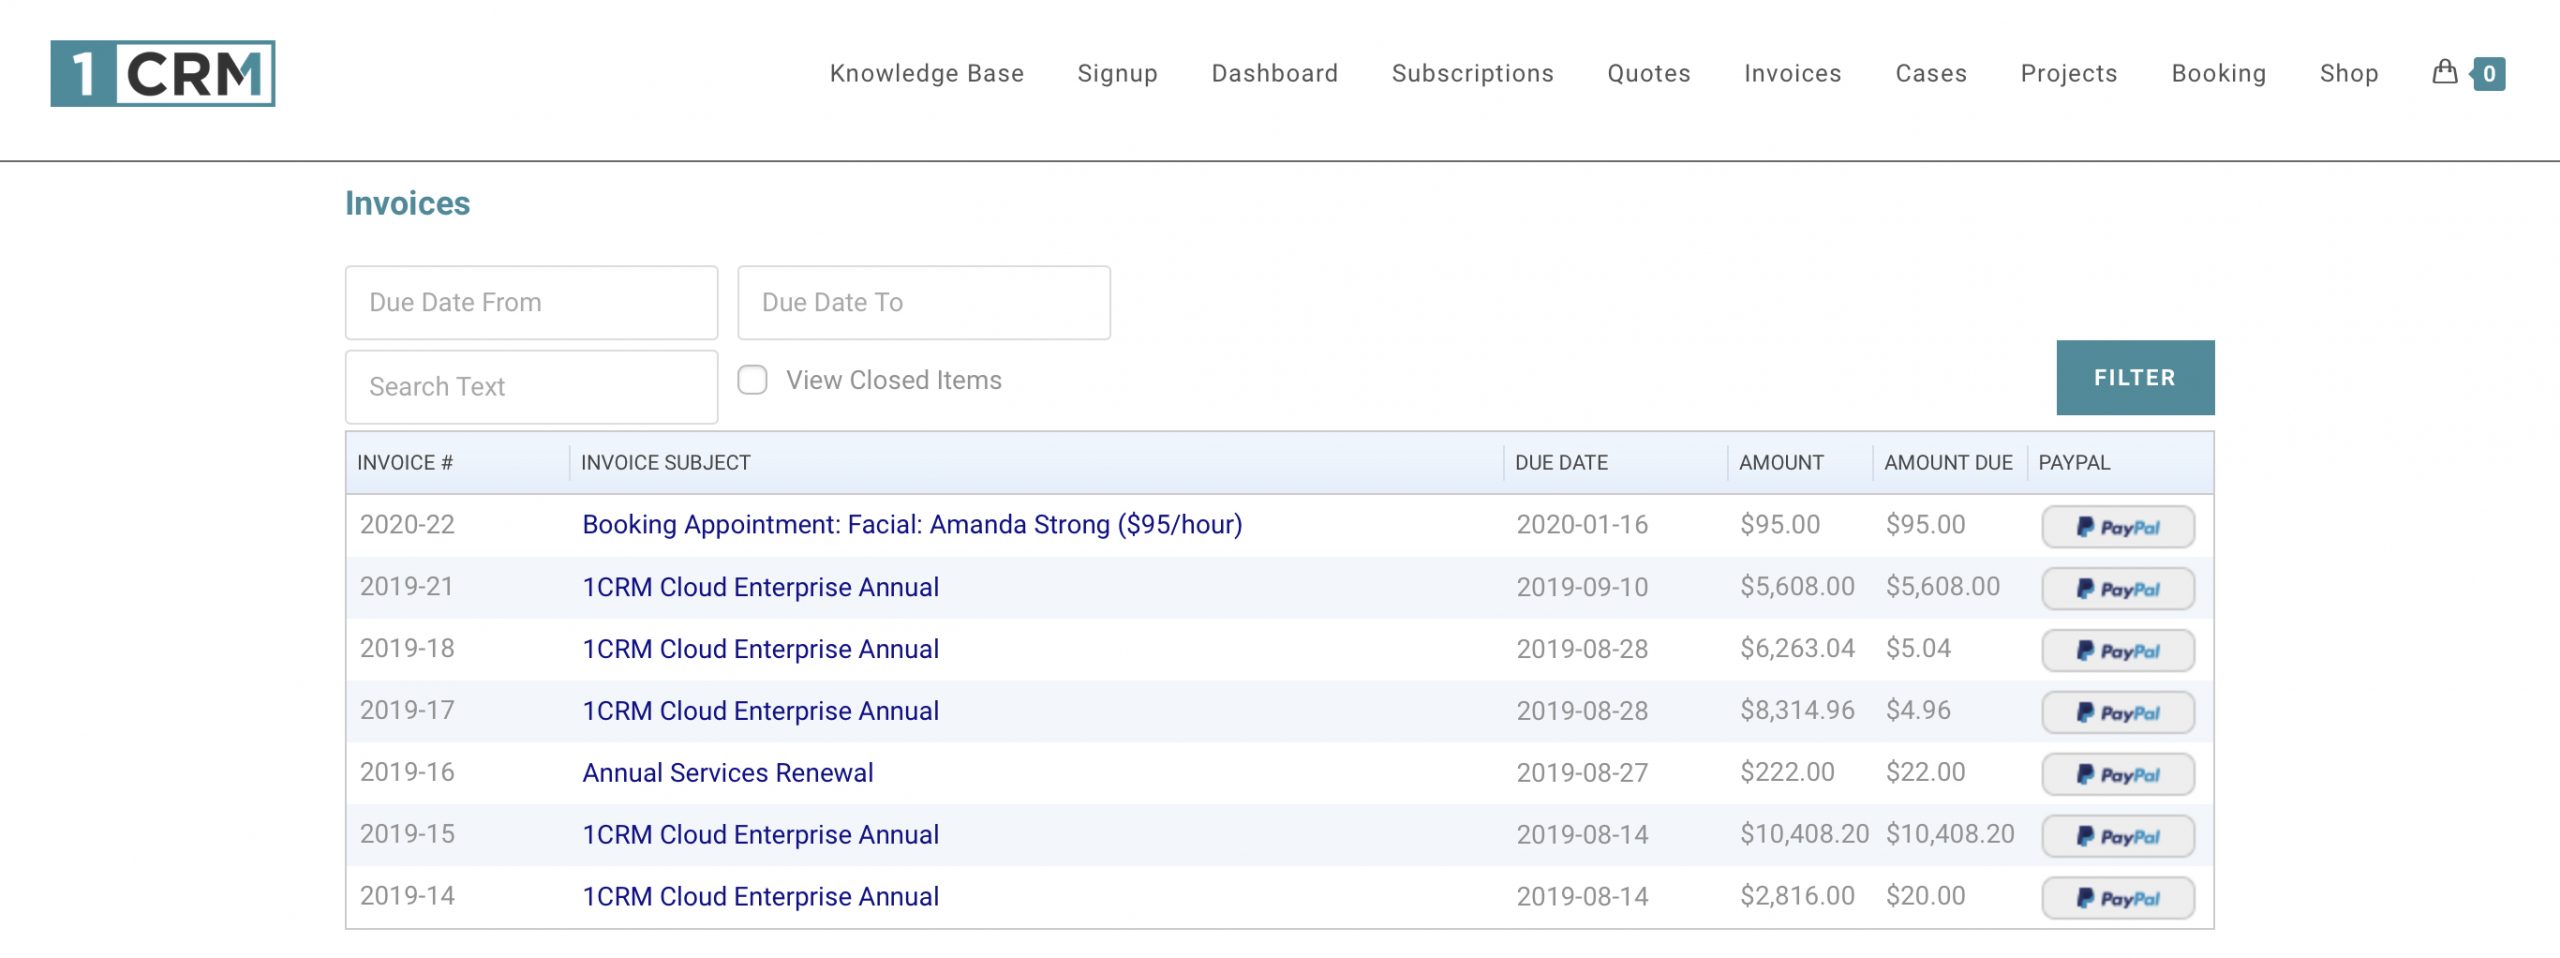
Task: Pay invoice 2019-14 with PayPal
Action: [x=2117, y=897]
